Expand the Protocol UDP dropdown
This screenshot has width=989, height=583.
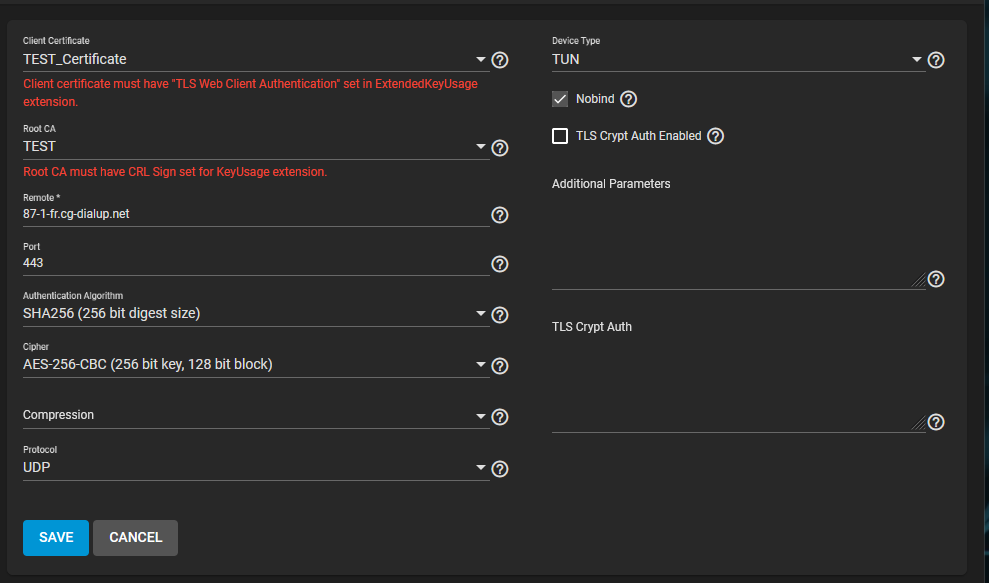(256, 468)
